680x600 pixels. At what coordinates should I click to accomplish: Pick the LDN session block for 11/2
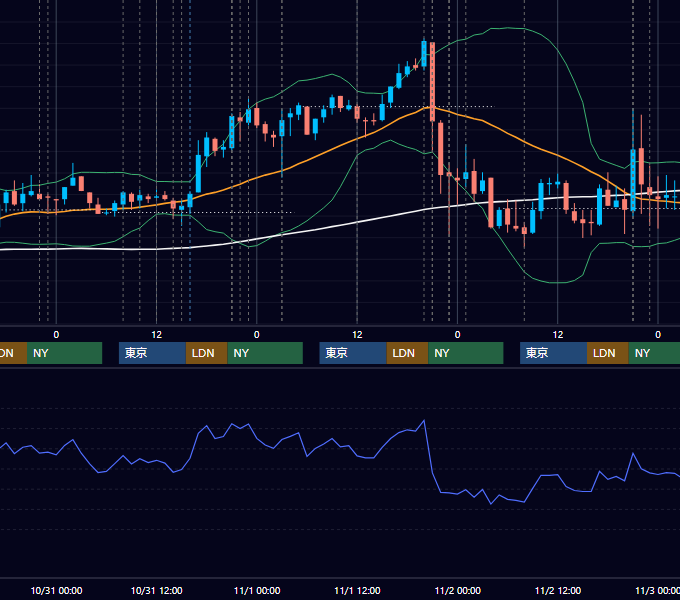point(608,353)
